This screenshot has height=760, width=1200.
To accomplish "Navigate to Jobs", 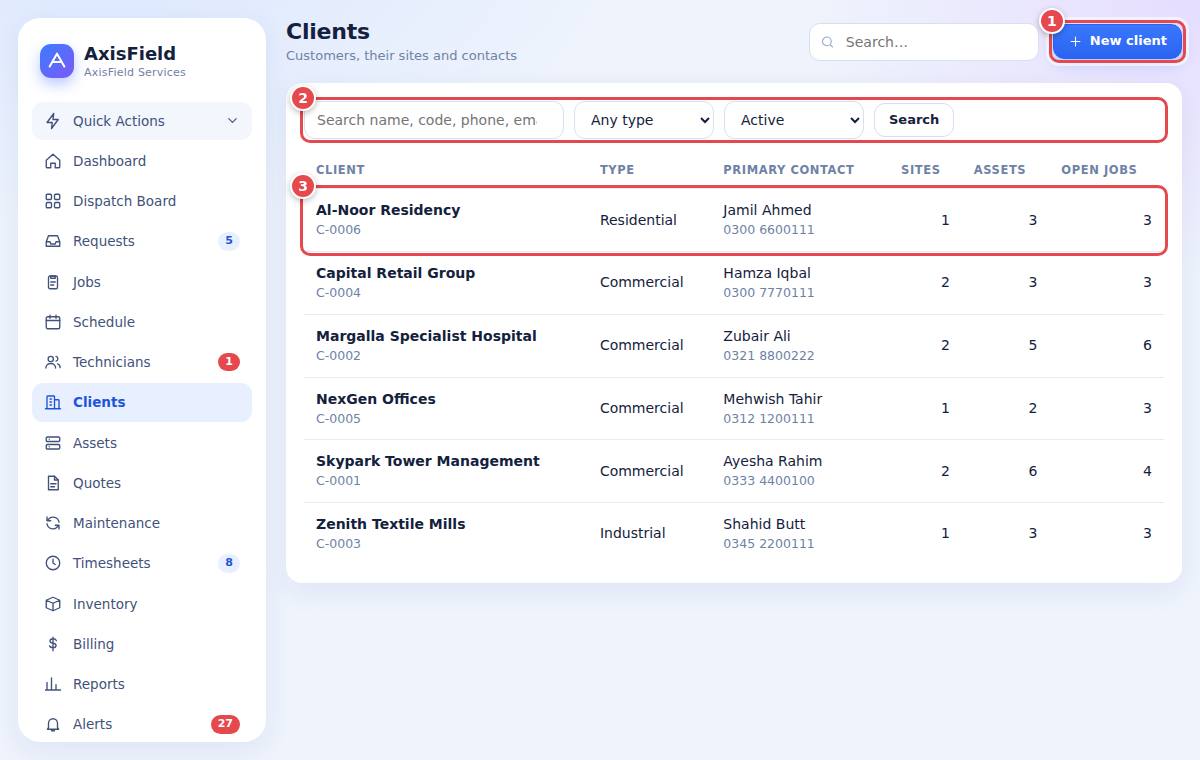I will (x=142, y=282).
